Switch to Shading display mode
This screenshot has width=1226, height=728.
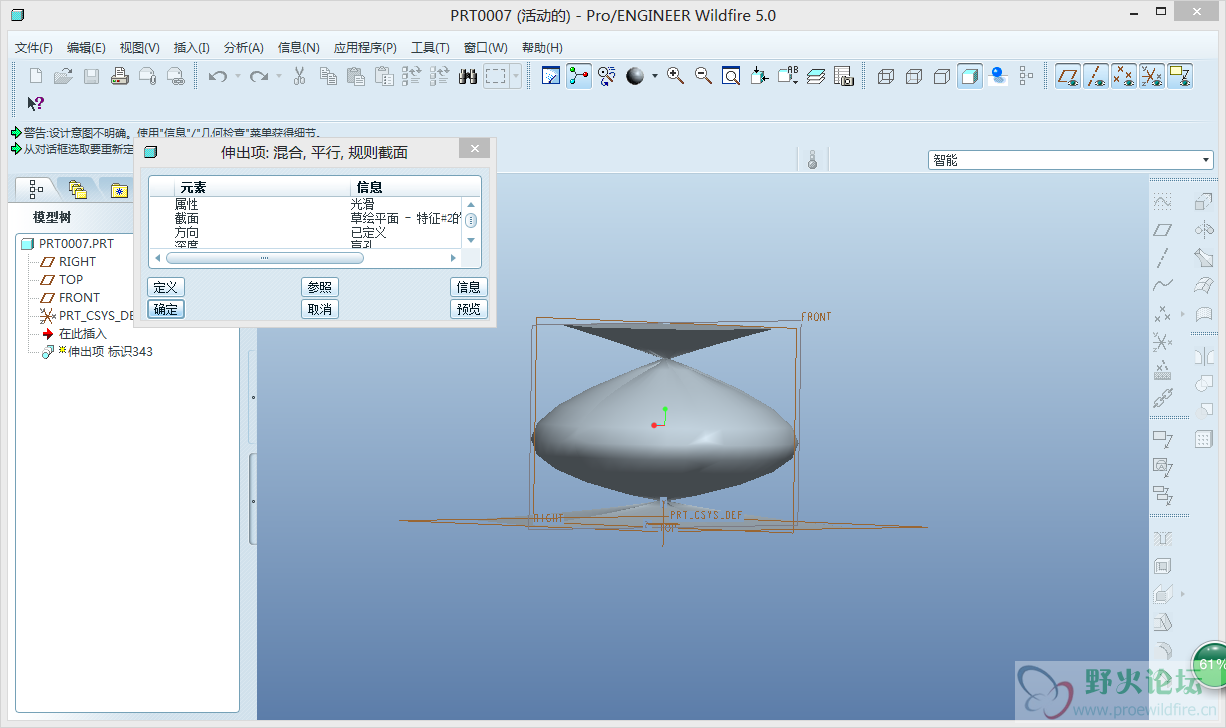point(969,76)
